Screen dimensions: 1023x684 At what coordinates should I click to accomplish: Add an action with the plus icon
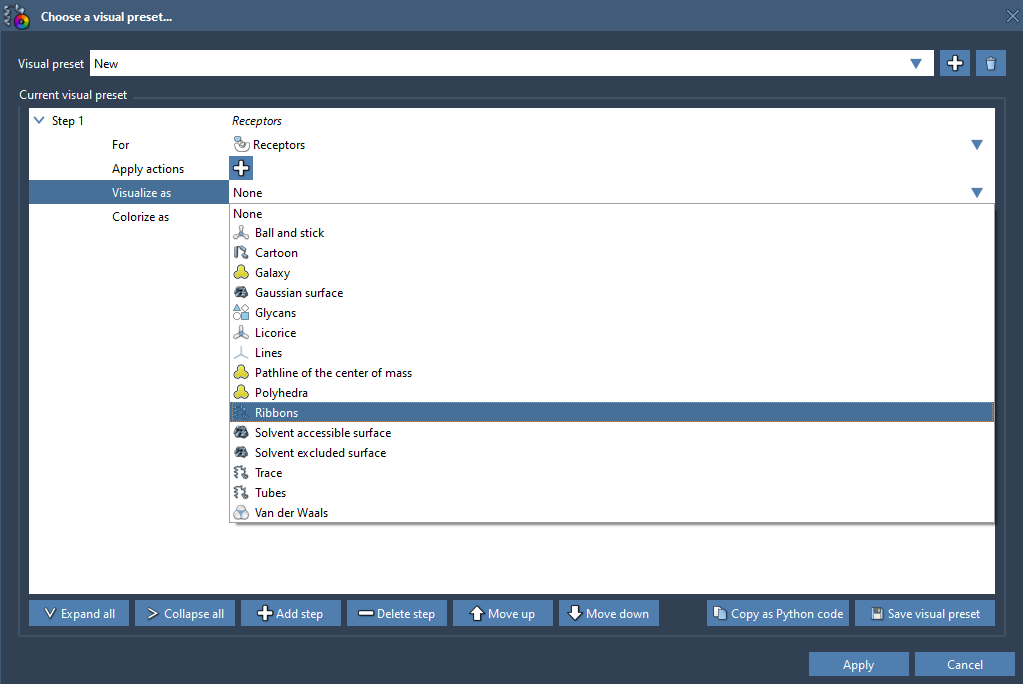tap(241, 169)
